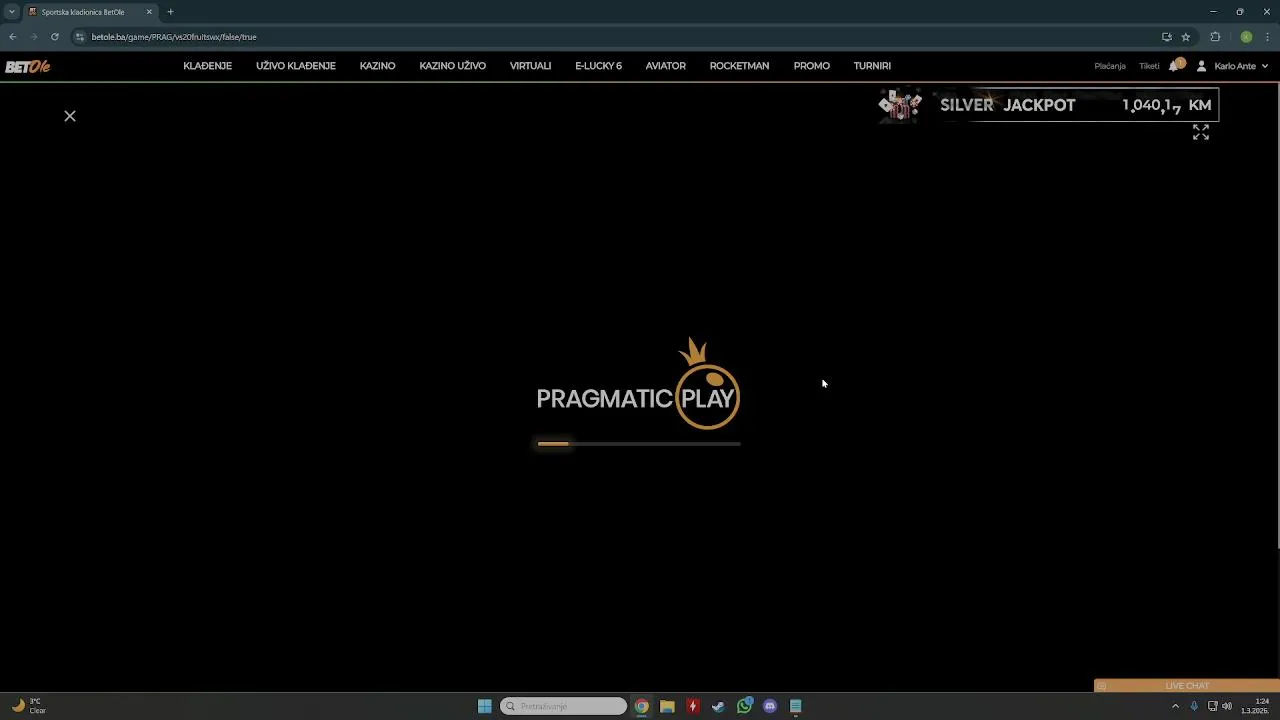
Task: Open the KAZINO section
Action: pos(377,66)
